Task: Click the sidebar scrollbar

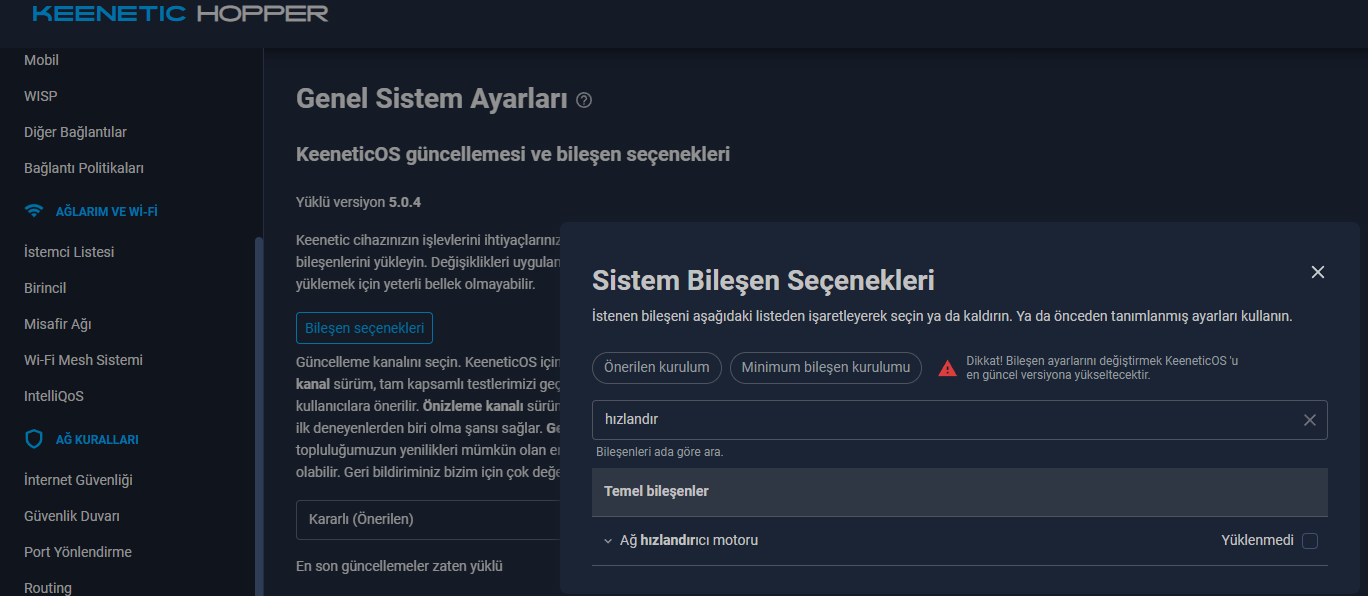Action: [259, 415]
